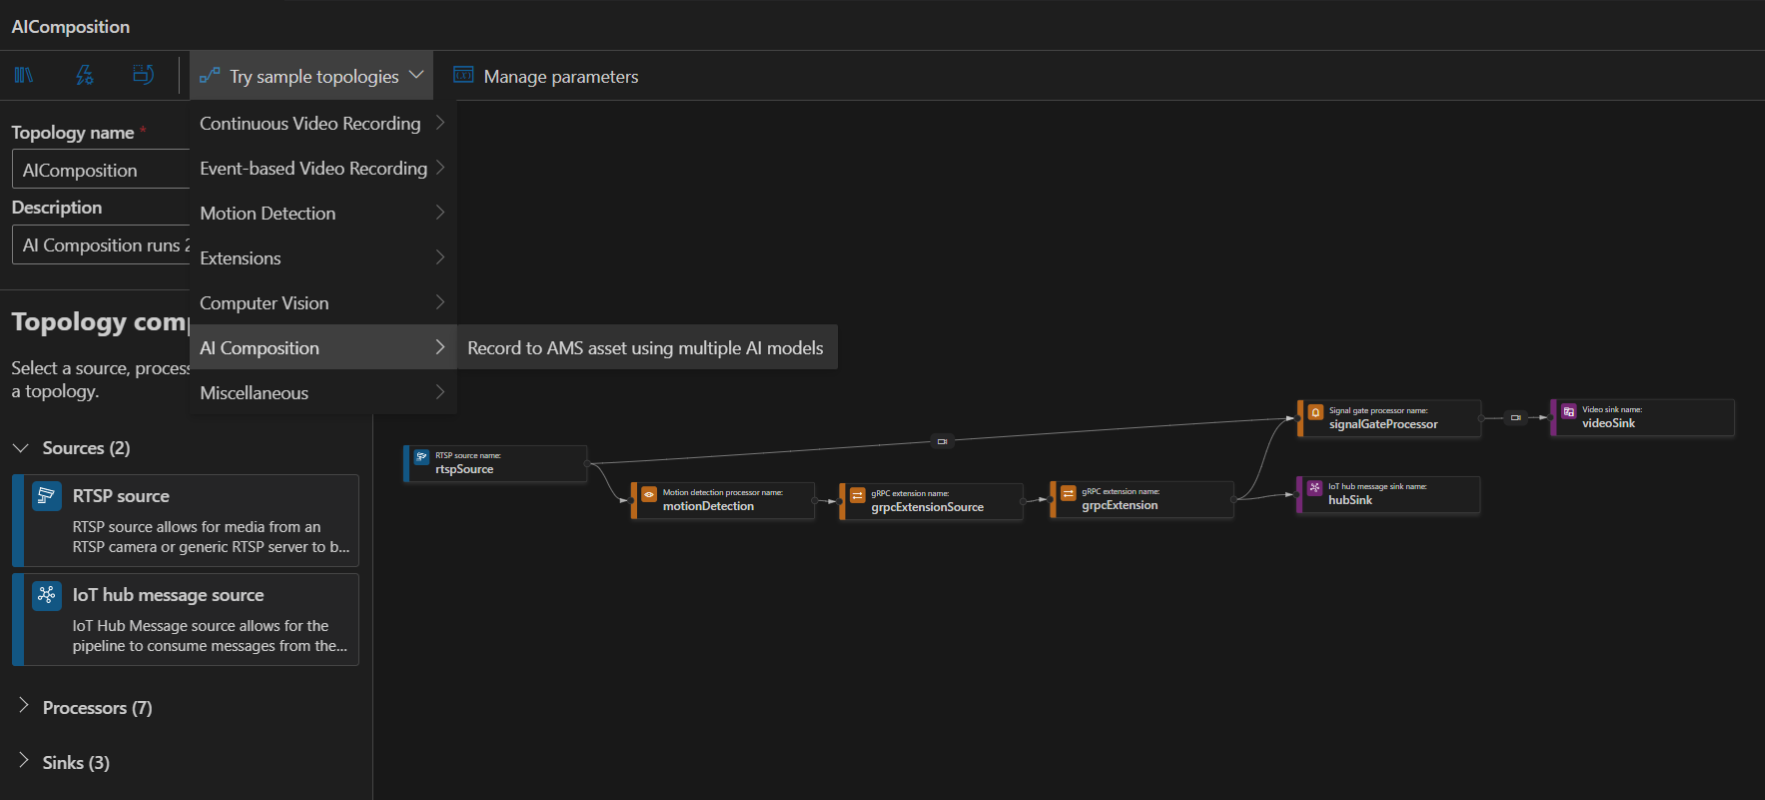Click the lightning gear toolbar icon
The width and height of the screenshot is (1765, 800).
coord(84,75)
